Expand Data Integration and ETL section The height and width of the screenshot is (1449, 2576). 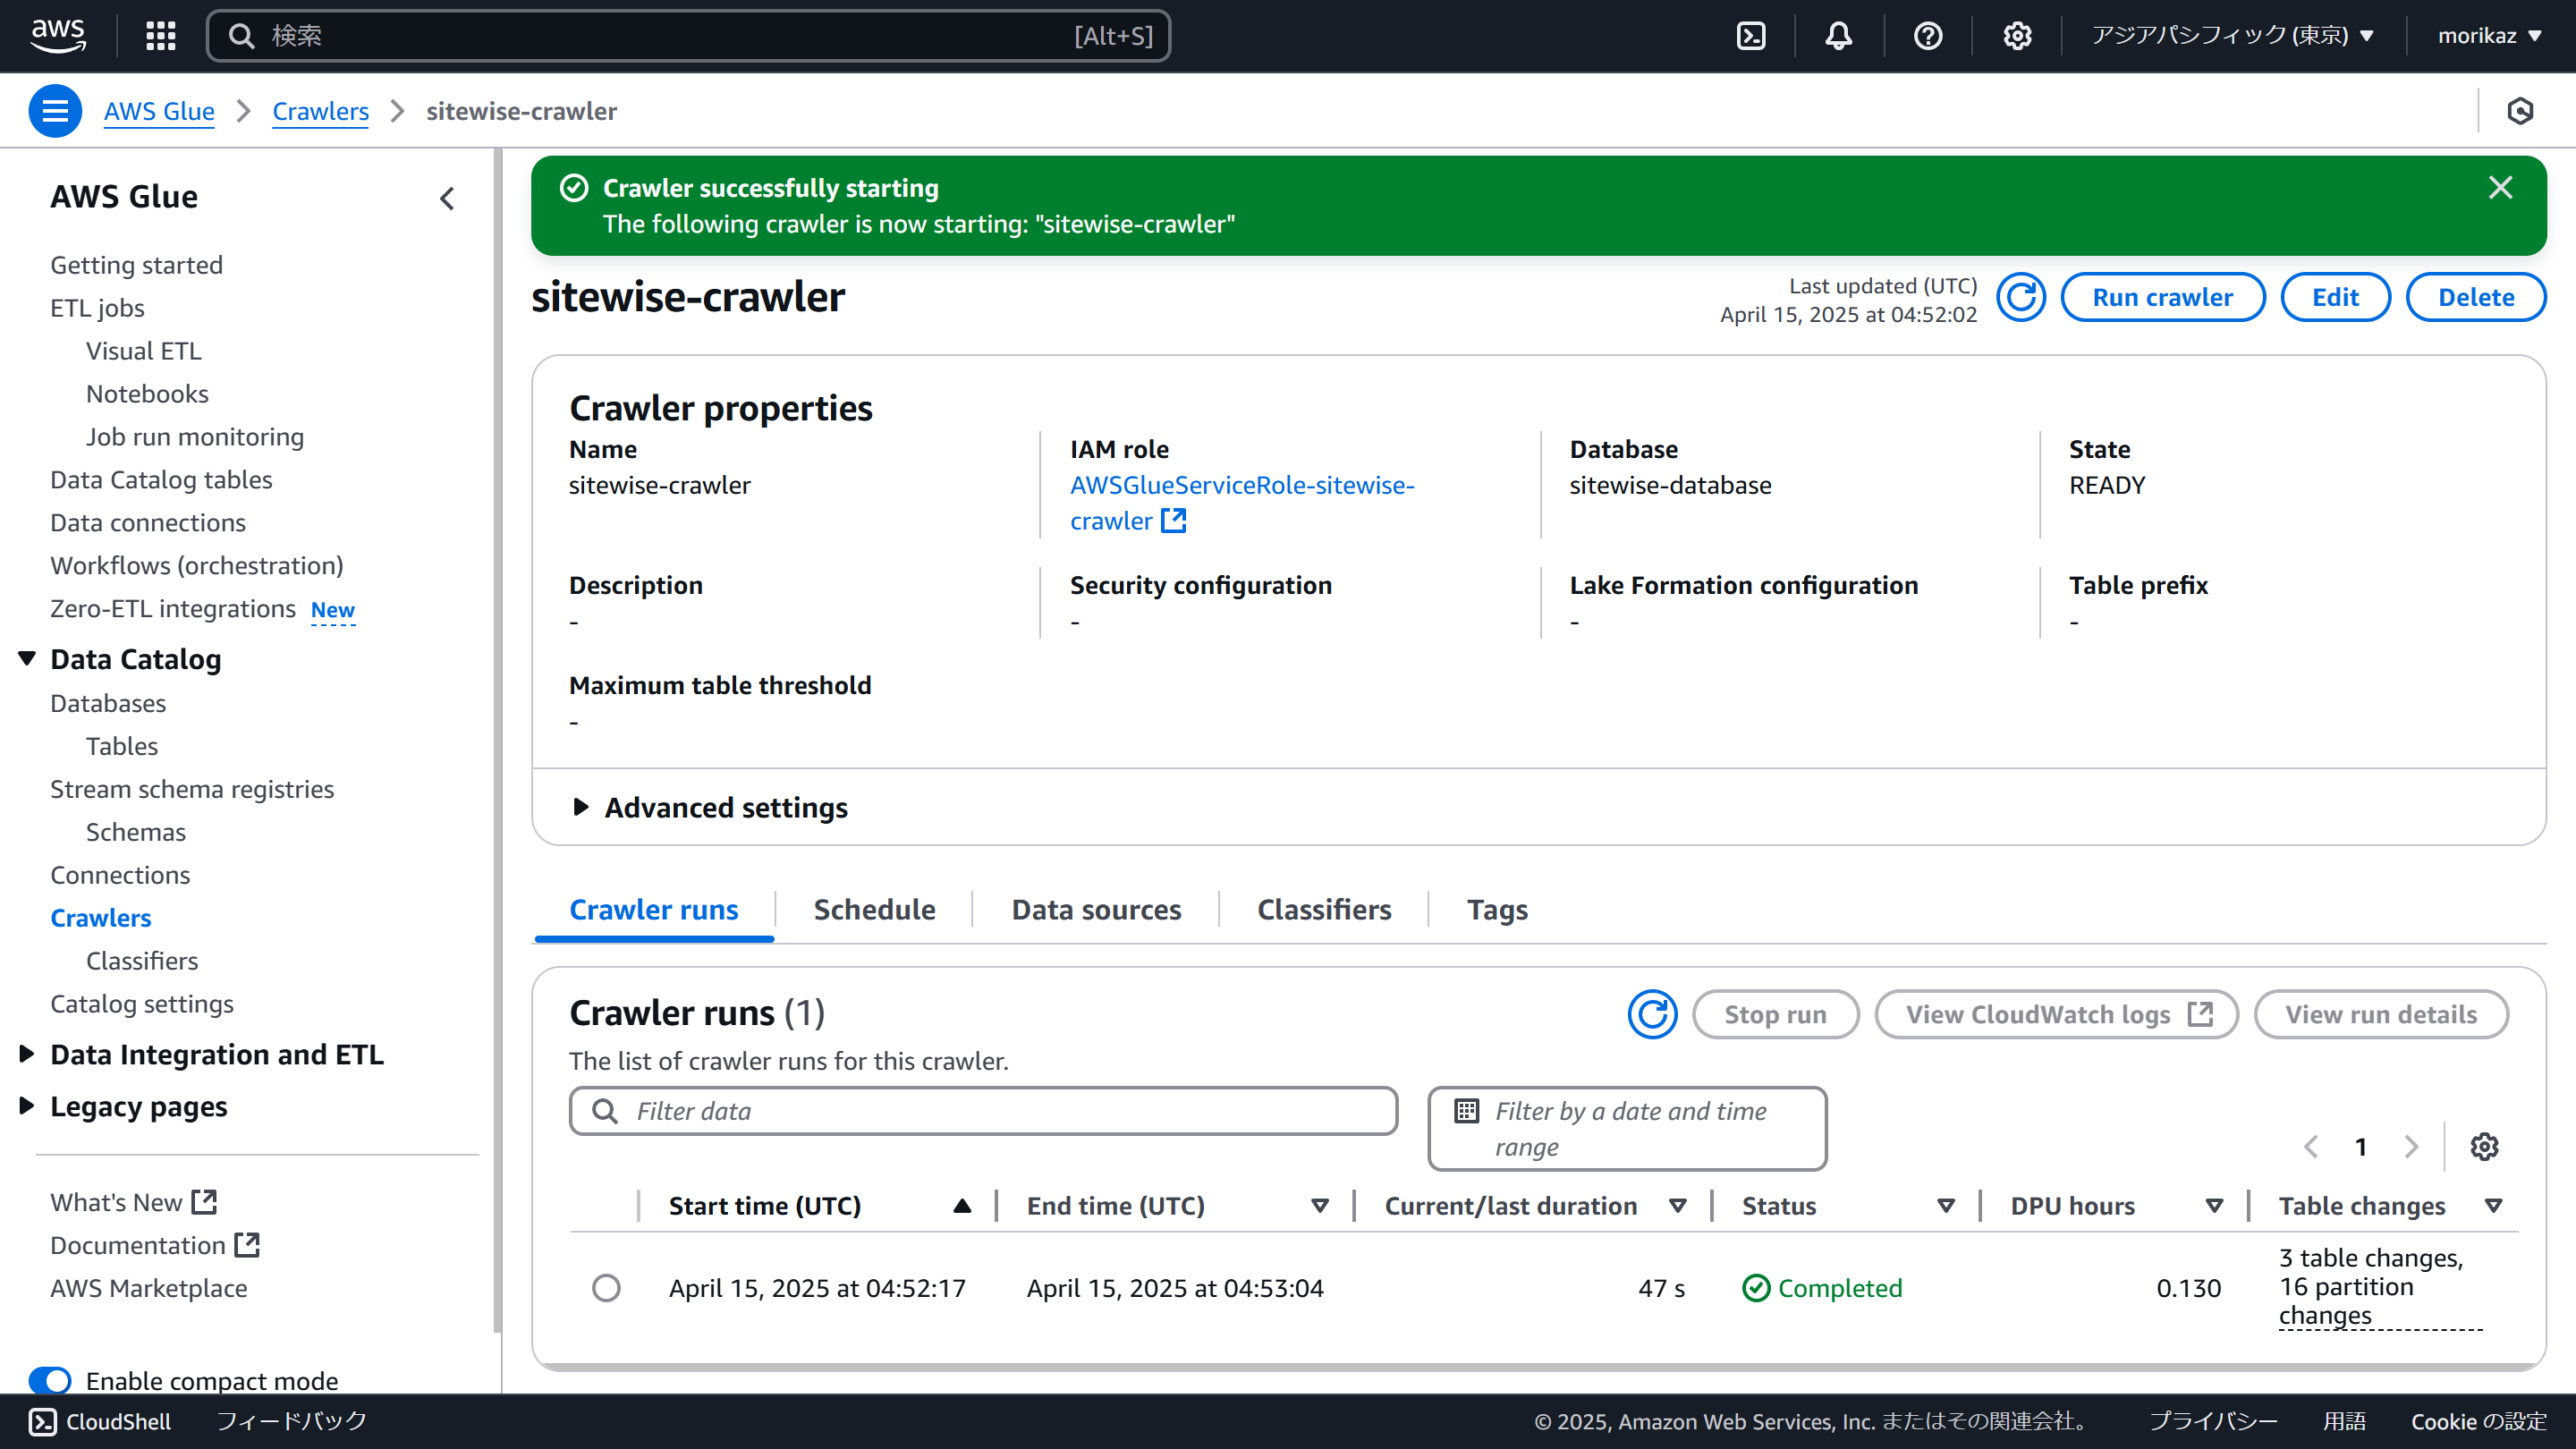216,1054
